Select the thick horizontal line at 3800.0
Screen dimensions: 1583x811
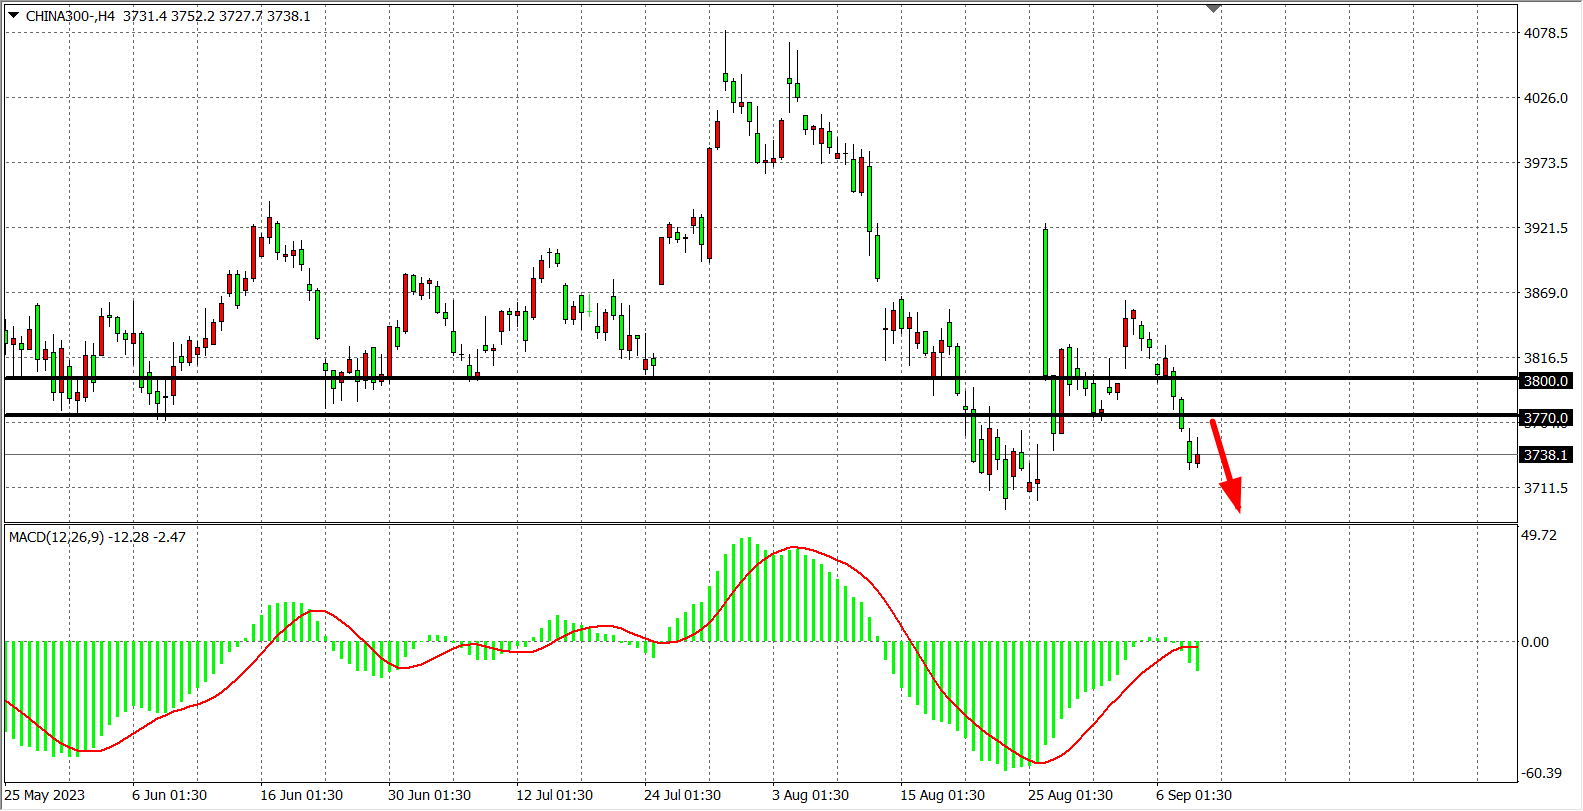click(x=600, y=378)
